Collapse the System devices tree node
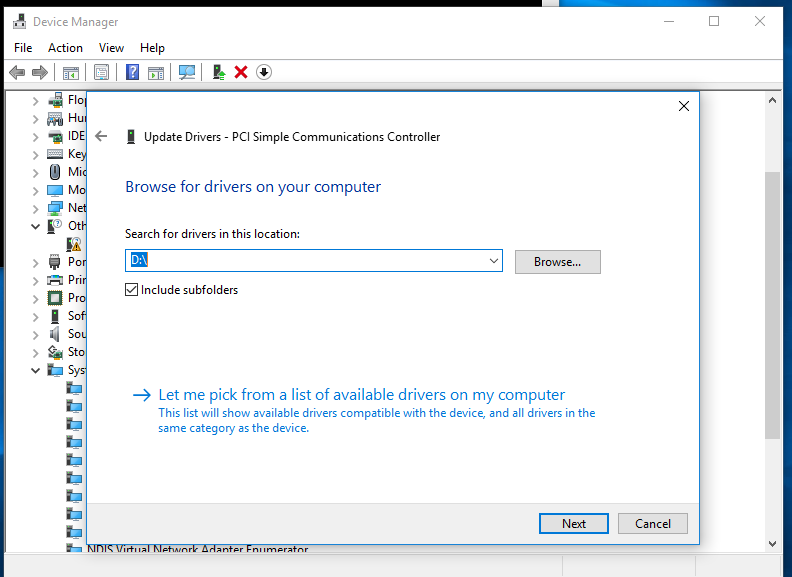The image size is (792, 577). pos(36,370)
